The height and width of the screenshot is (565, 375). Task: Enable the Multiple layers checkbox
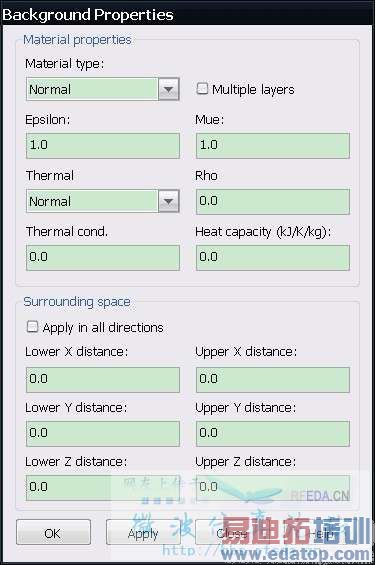pyautogui.click(x=202, y=88)
